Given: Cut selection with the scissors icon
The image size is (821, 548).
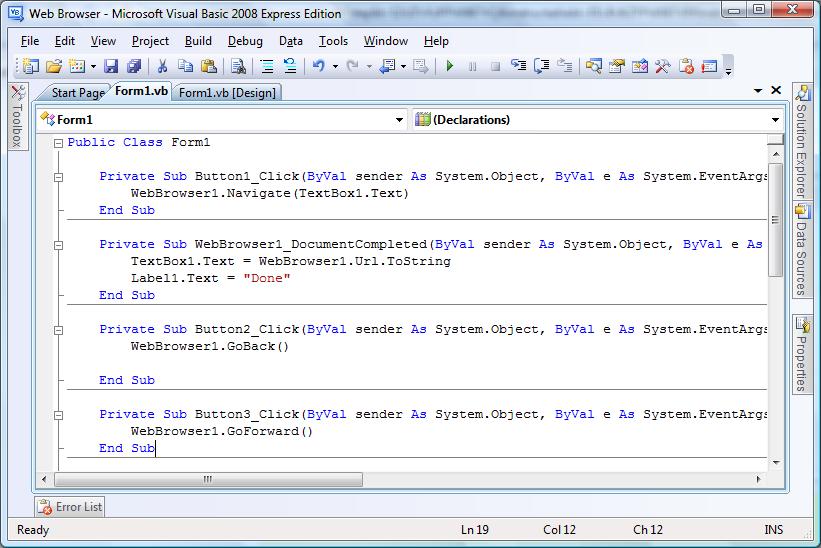Looking at the screenshot, I should (162, 66).
